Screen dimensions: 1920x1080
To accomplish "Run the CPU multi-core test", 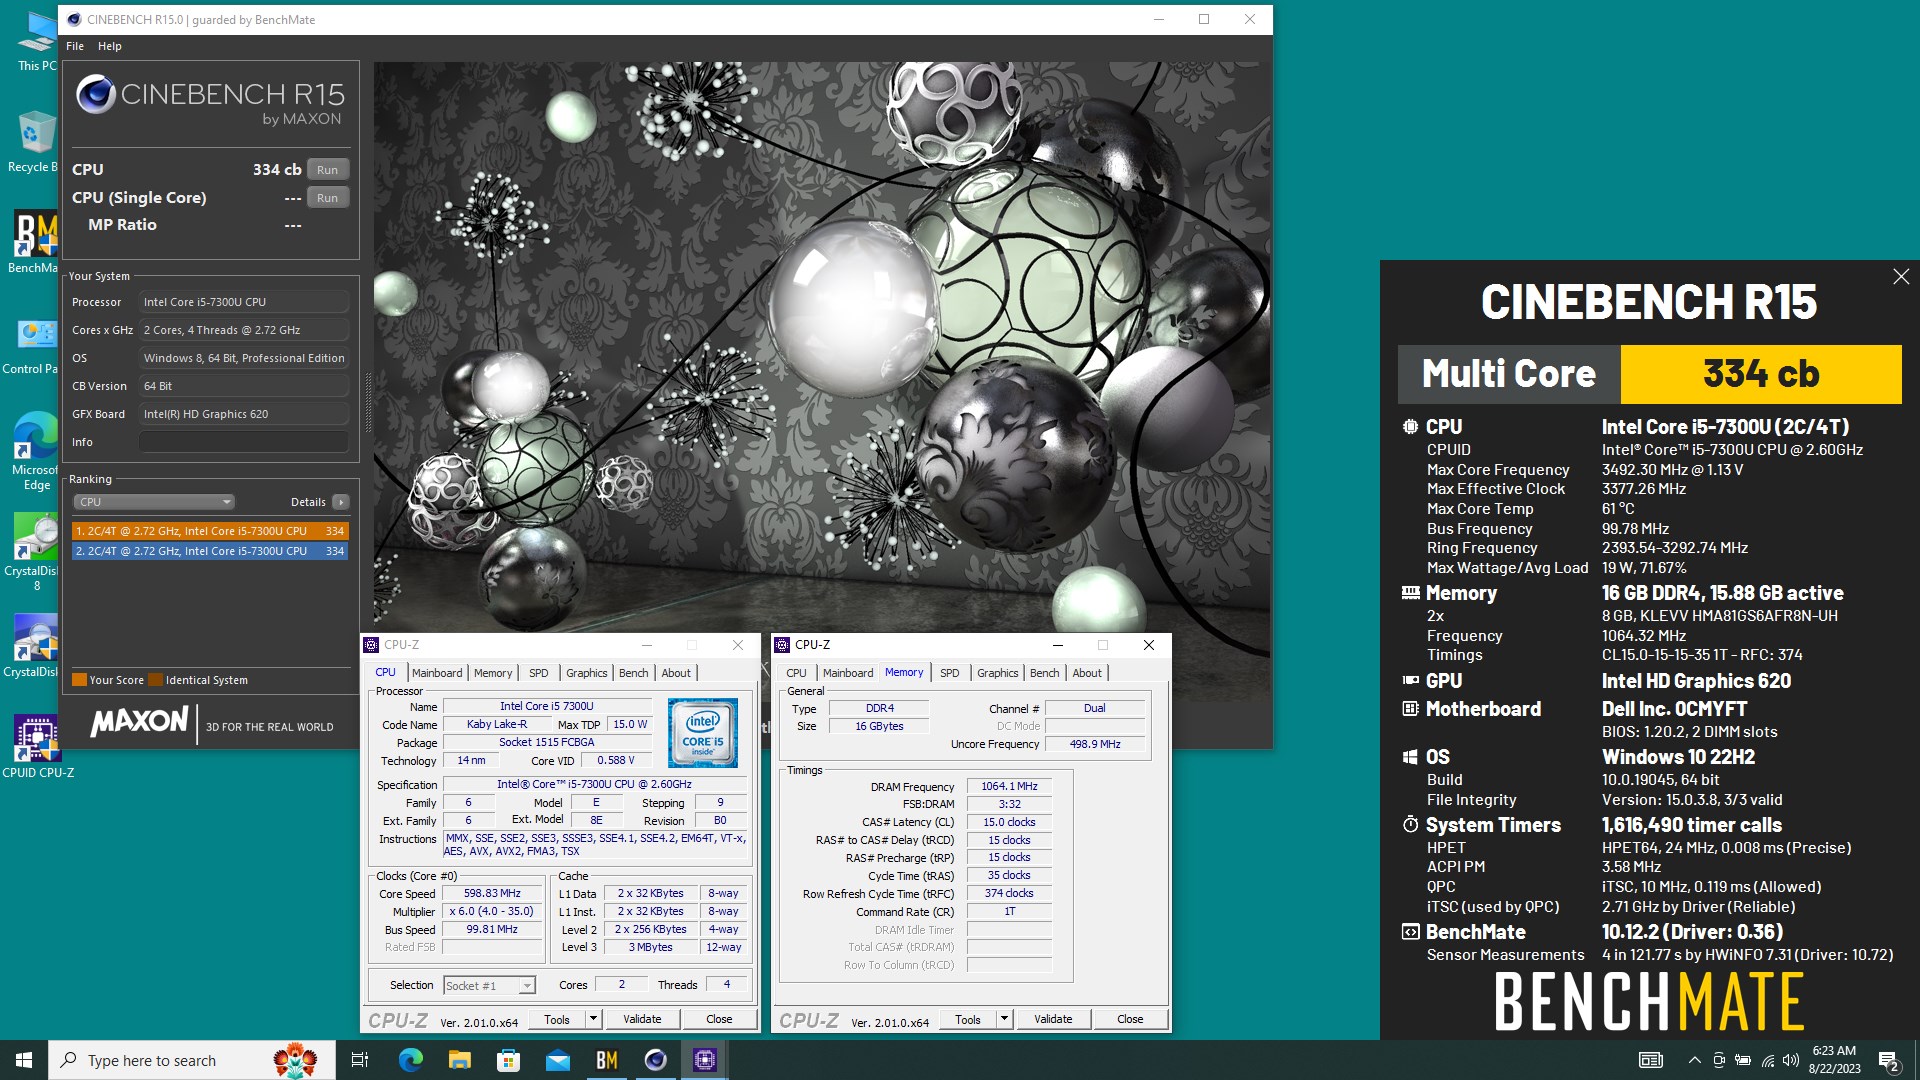I will coord(328,170).
